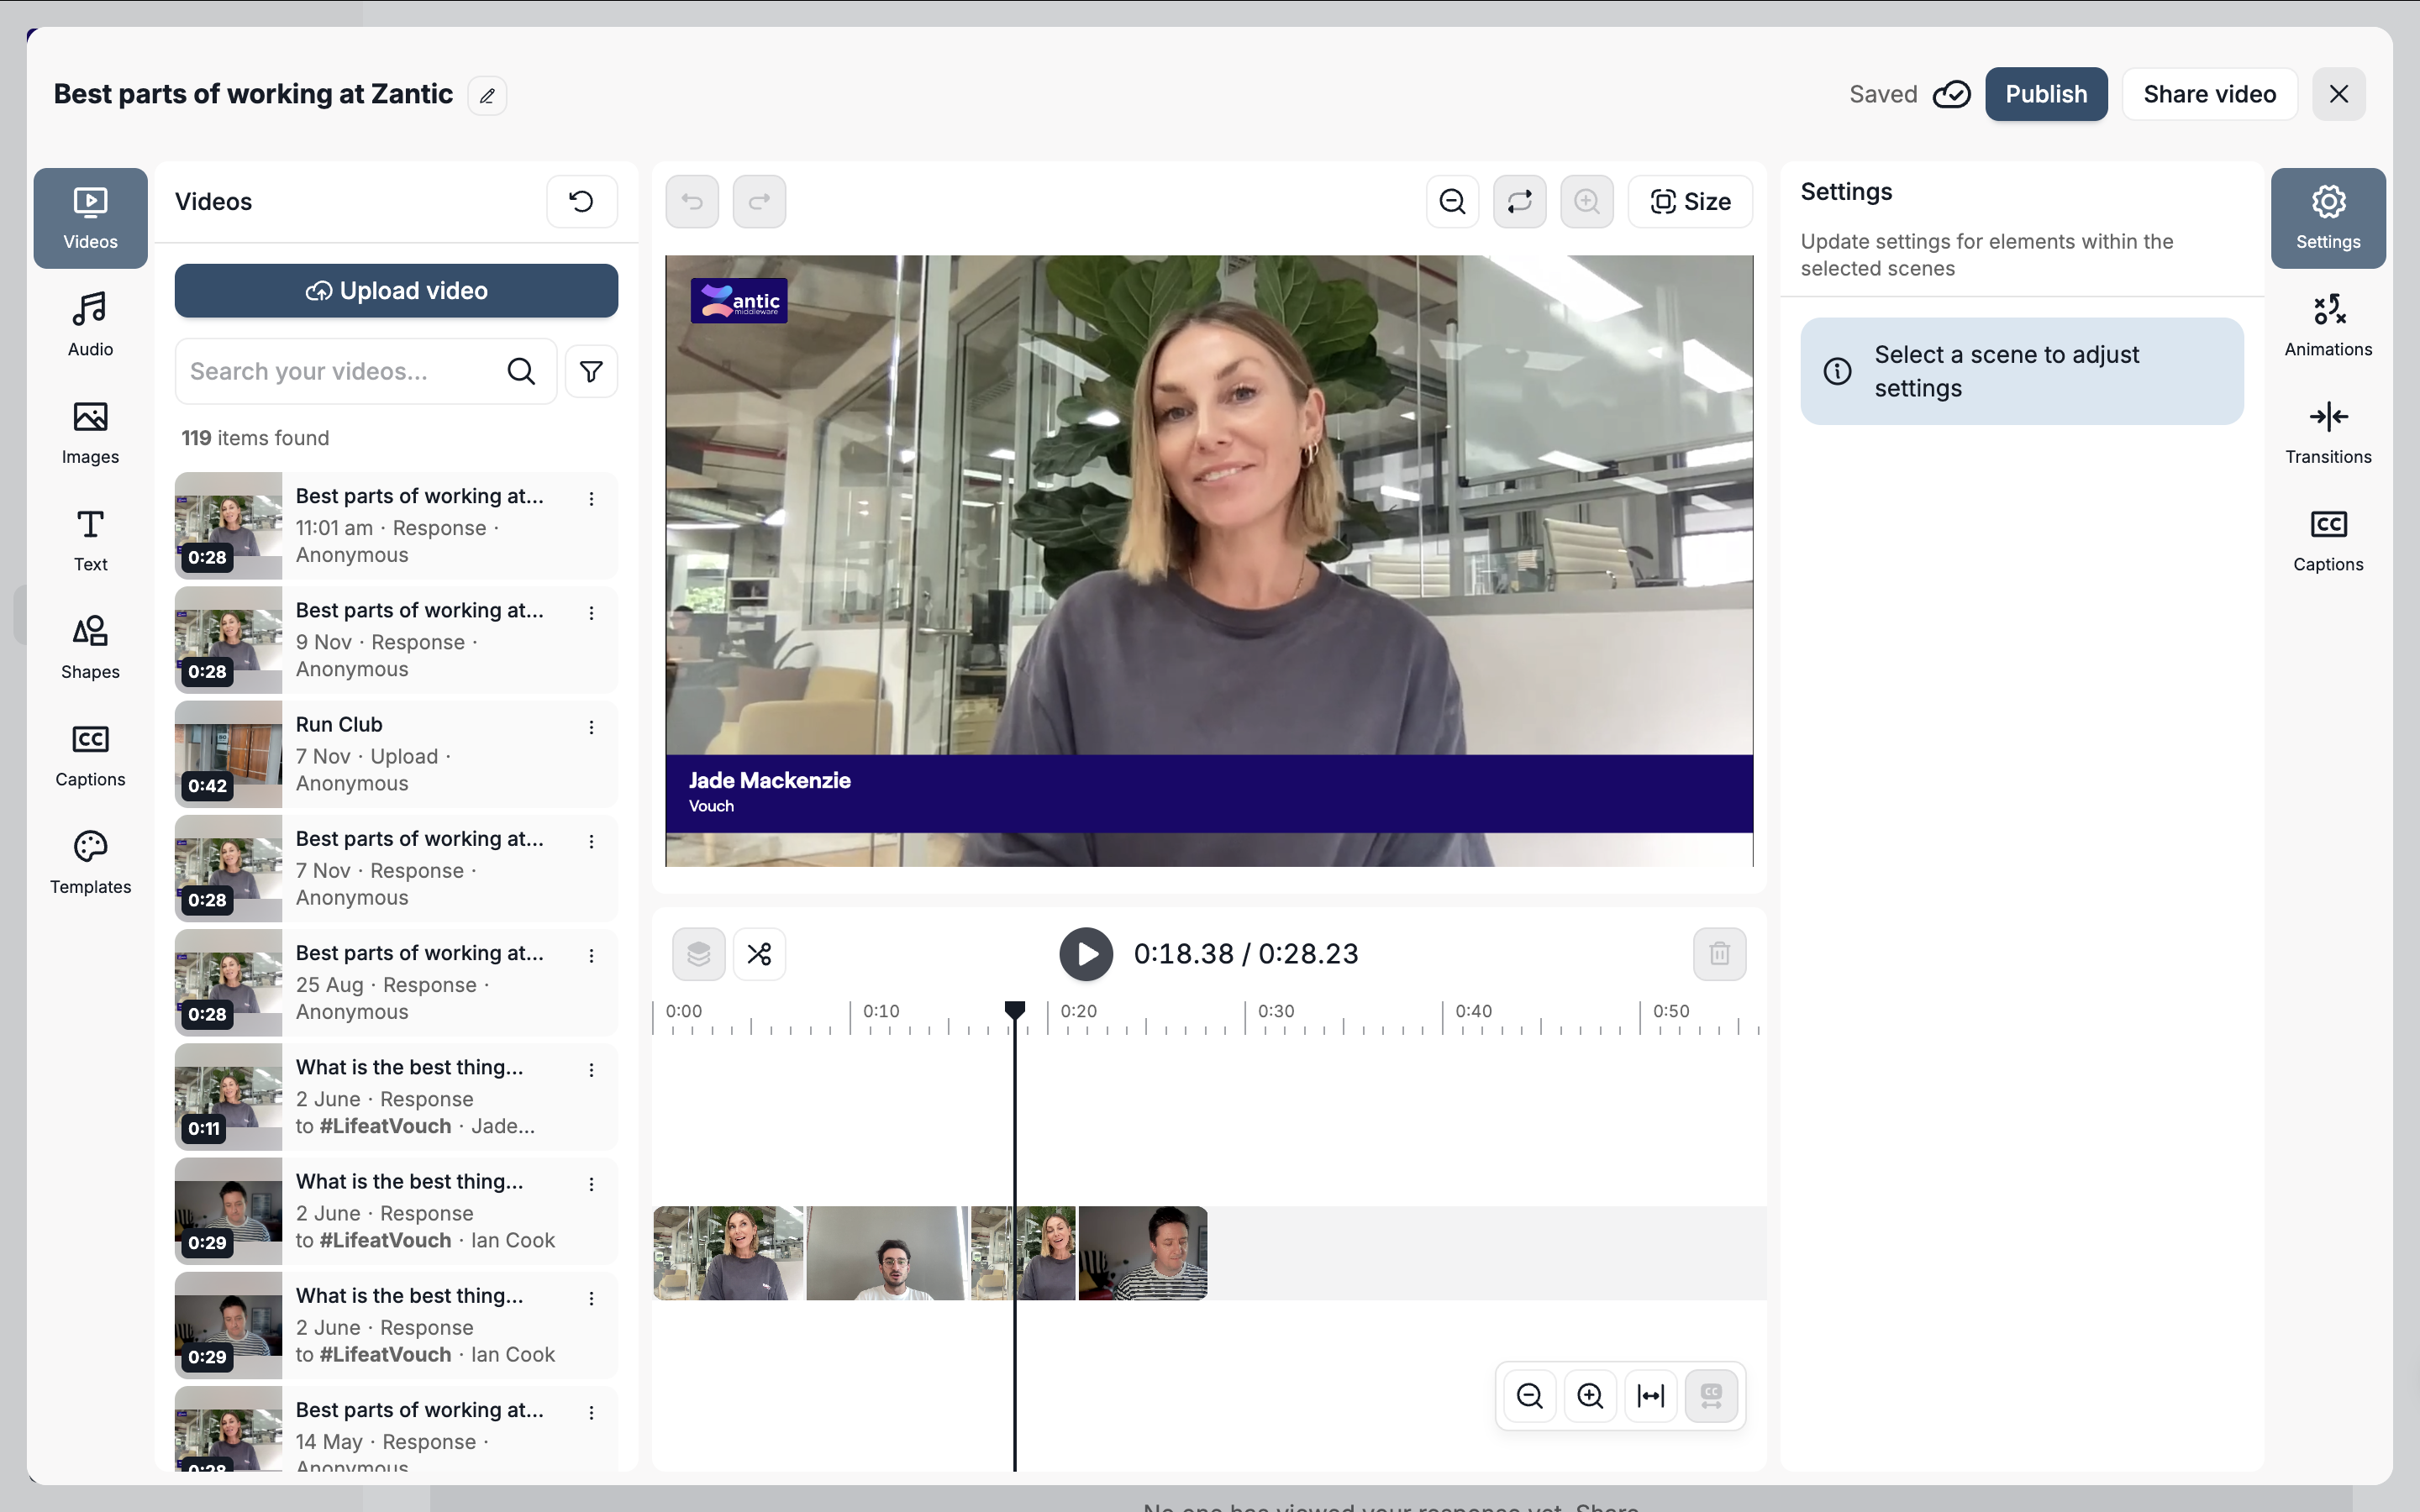Zoom out the preview canvas
2420x1512 pixels.
pos(1452,202)
